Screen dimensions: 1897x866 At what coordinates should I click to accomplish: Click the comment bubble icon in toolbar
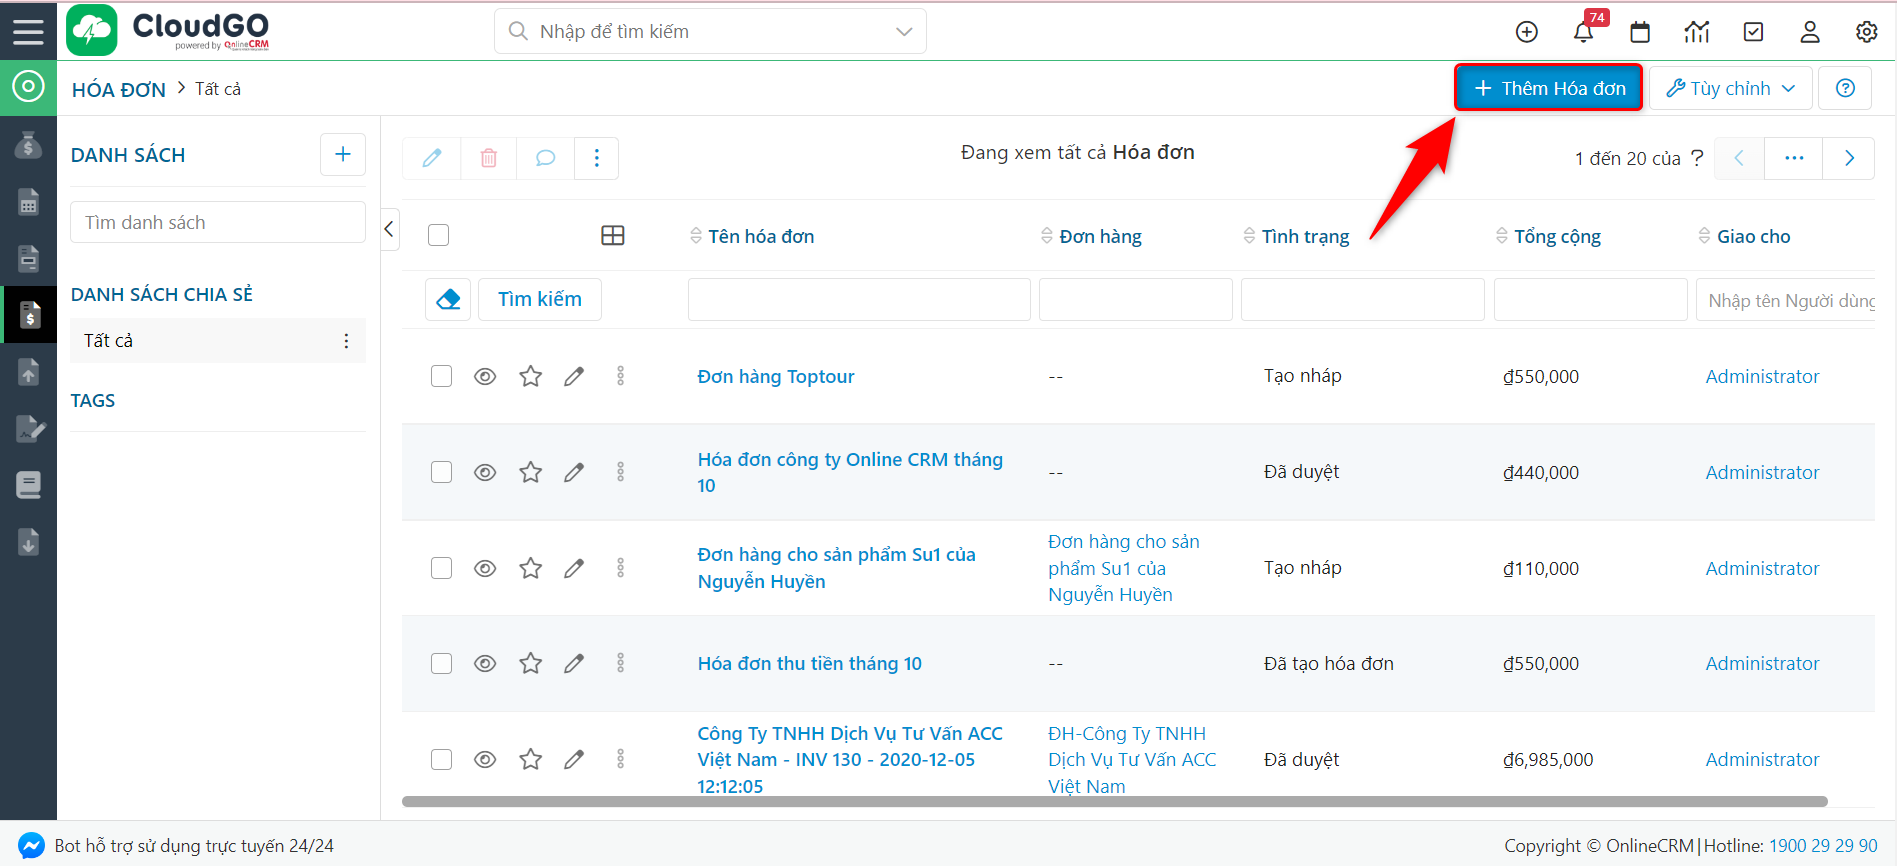[545, 158]
